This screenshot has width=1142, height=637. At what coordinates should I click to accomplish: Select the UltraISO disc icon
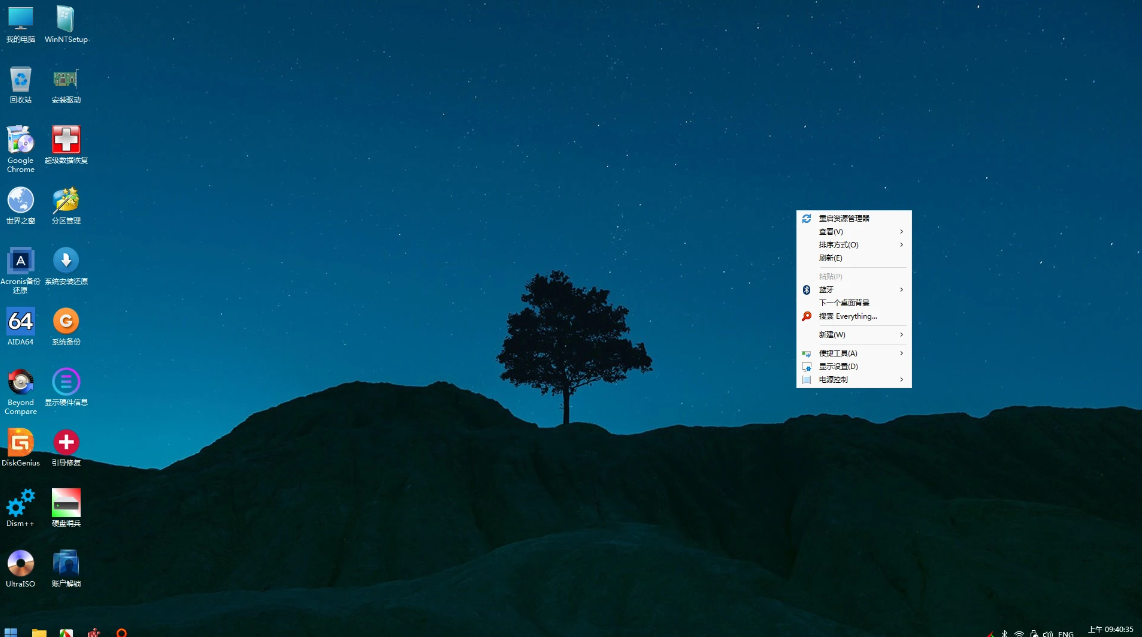coord(20,563)
